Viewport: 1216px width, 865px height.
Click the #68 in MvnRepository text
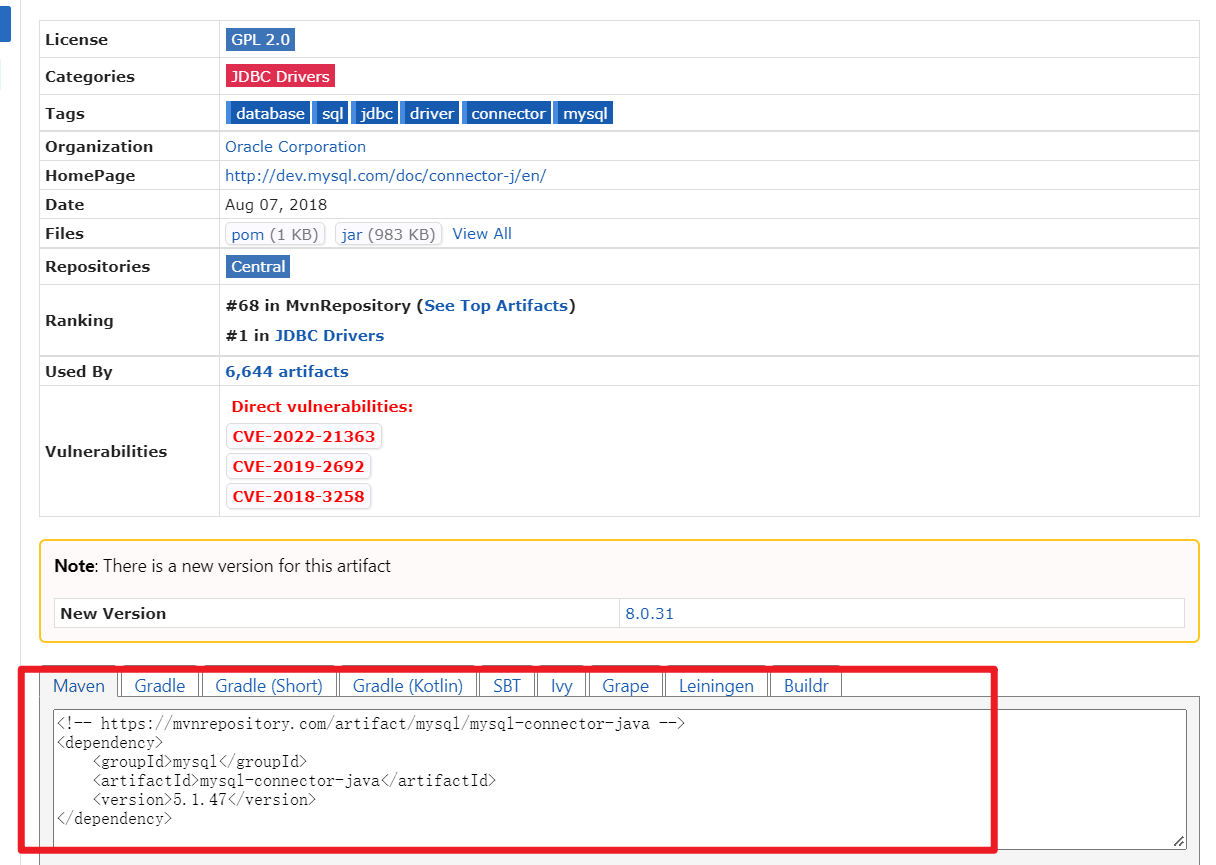(x=318, y=305)
